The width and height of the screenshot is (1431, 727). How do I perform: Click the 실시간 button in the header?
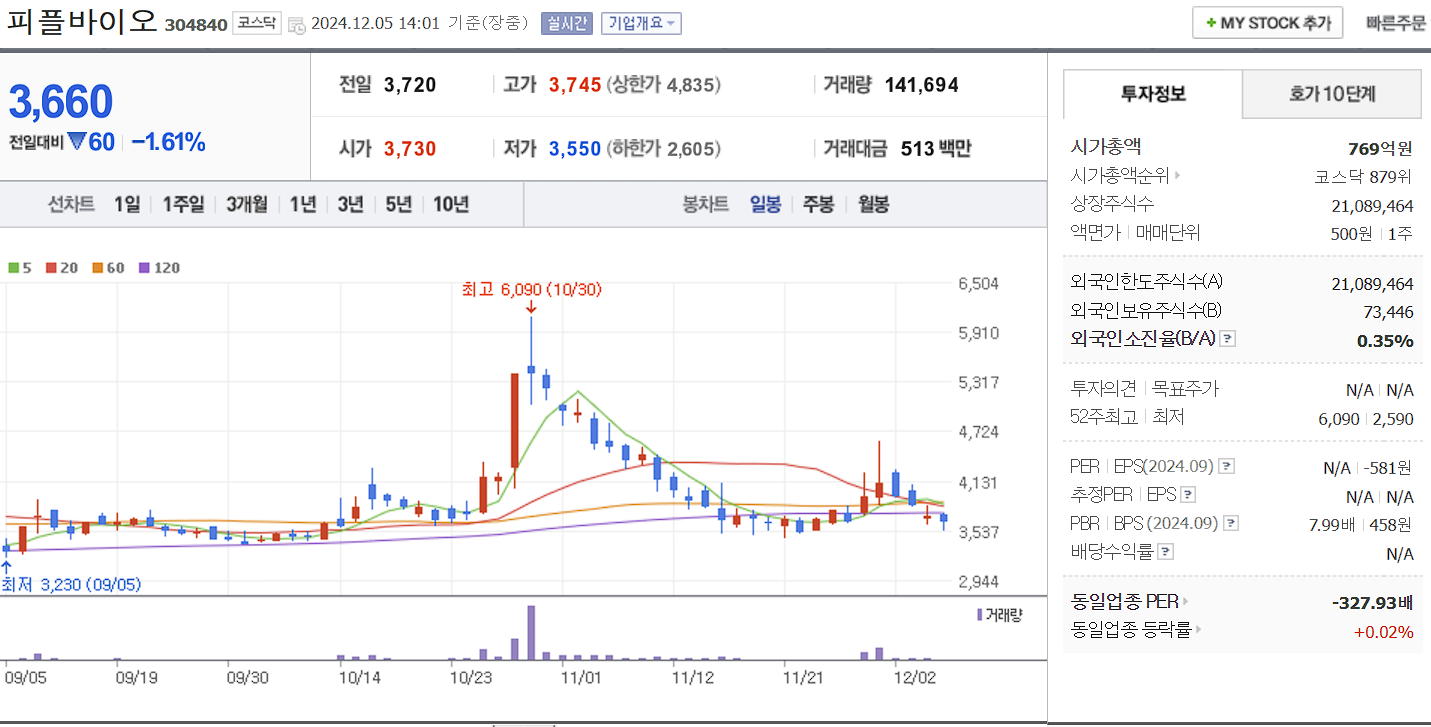click(566, 23)
